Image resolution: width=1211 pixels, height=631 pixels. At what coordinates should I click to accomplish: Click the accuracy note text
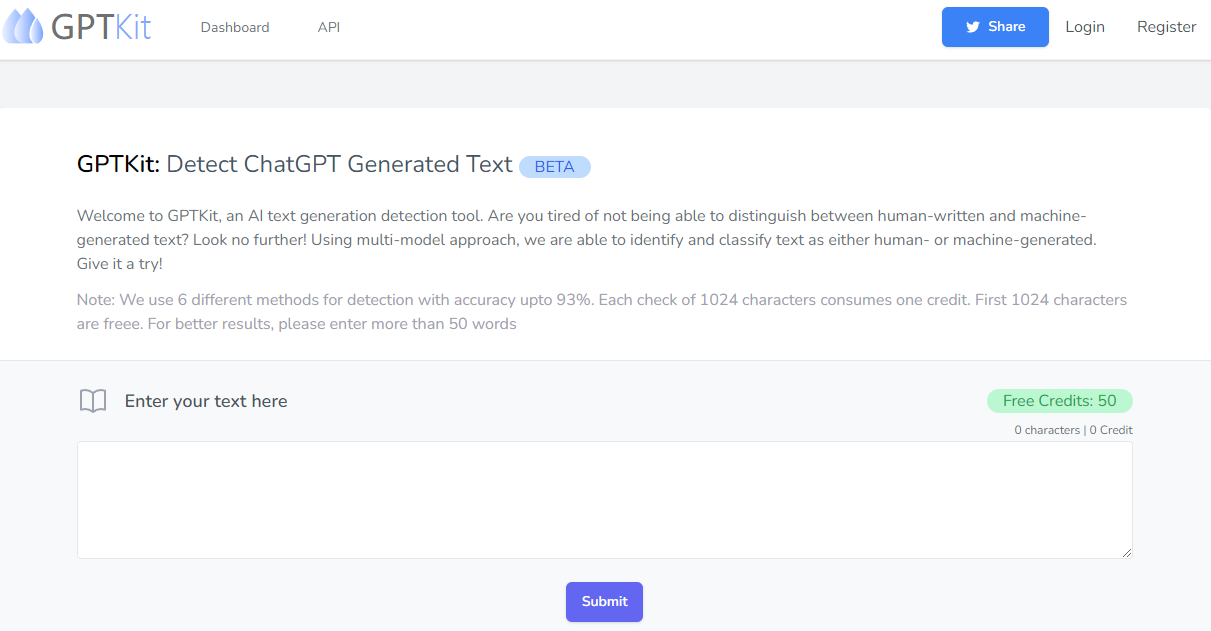tap(600, 310)
